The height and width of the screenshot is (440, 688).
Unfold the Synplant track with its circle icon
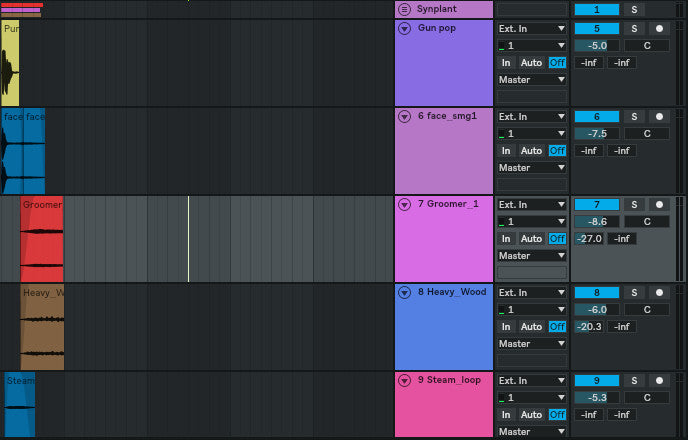[x=404, y=9]
